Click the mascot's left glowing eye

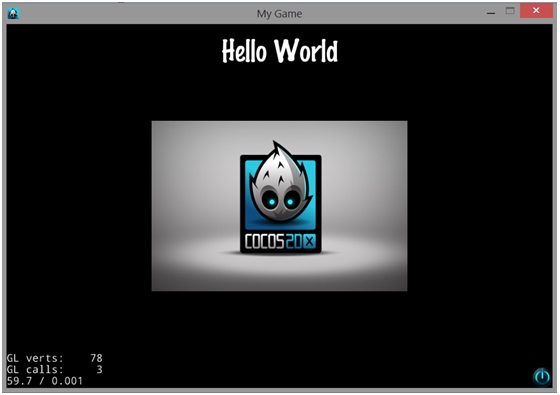(272, 202)
